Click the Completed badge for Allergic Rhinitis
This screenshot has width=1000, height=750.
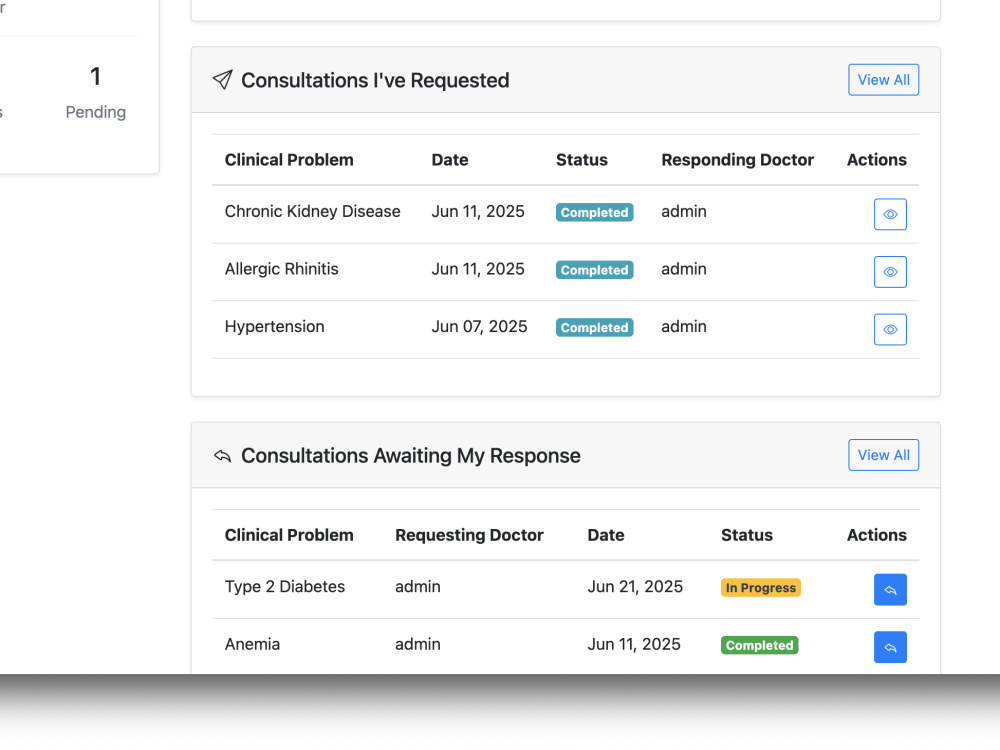tap(594, 270)
